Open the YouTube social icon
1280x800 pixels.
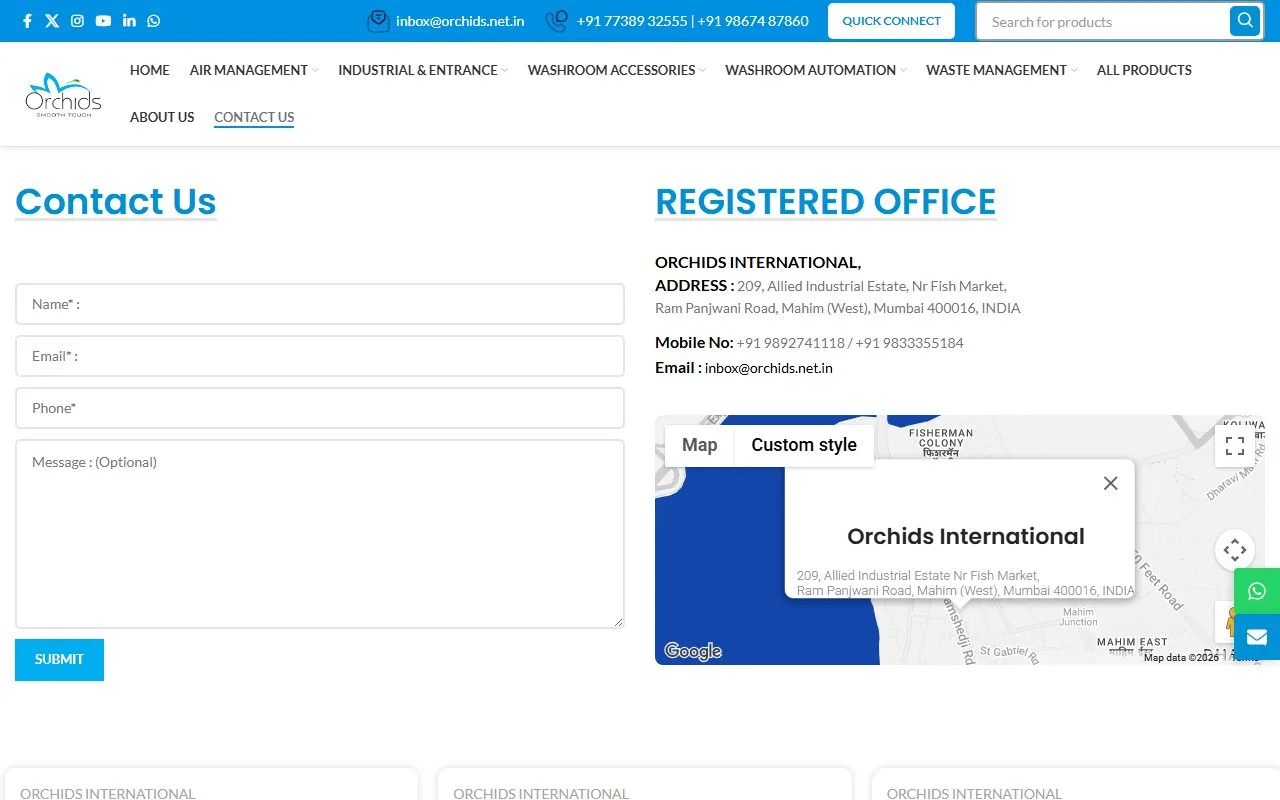point(103,21)
